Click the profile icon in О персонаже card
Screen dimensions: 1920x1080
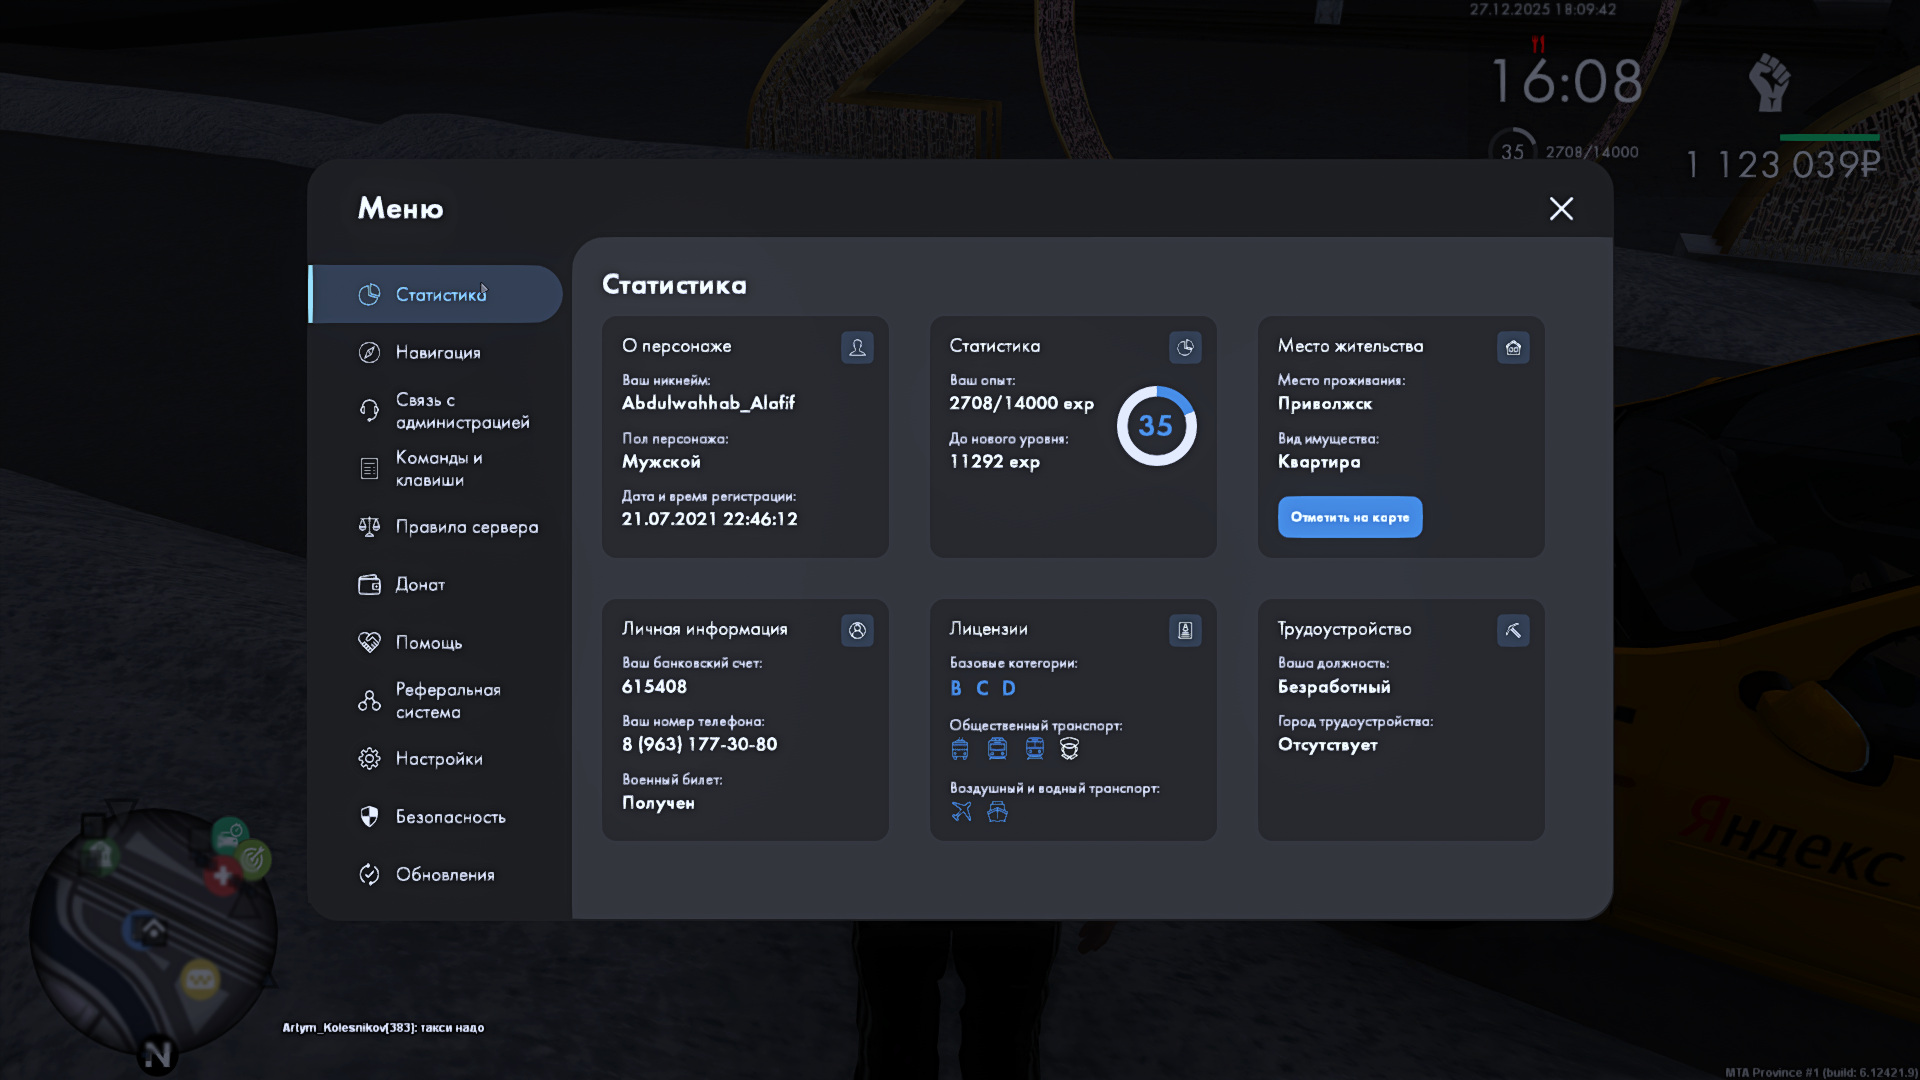pos(857,347)
